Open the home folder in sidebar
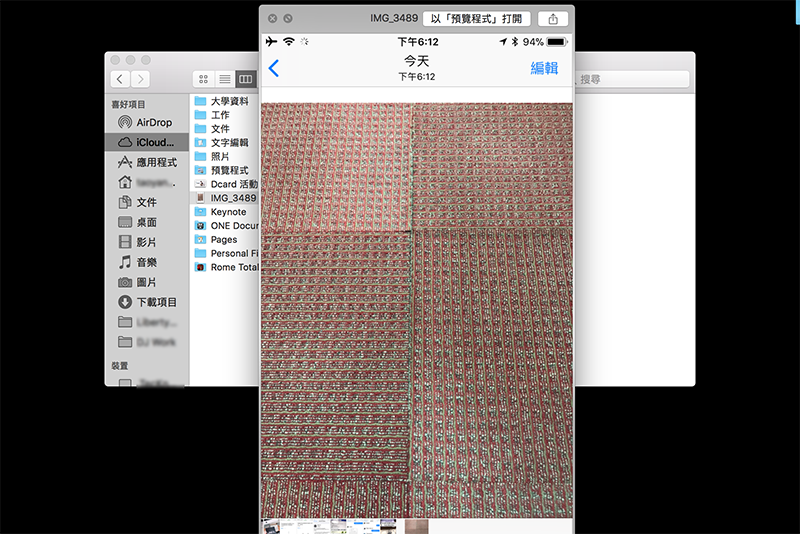Screen dimensions: 800x534 point(147,182)
